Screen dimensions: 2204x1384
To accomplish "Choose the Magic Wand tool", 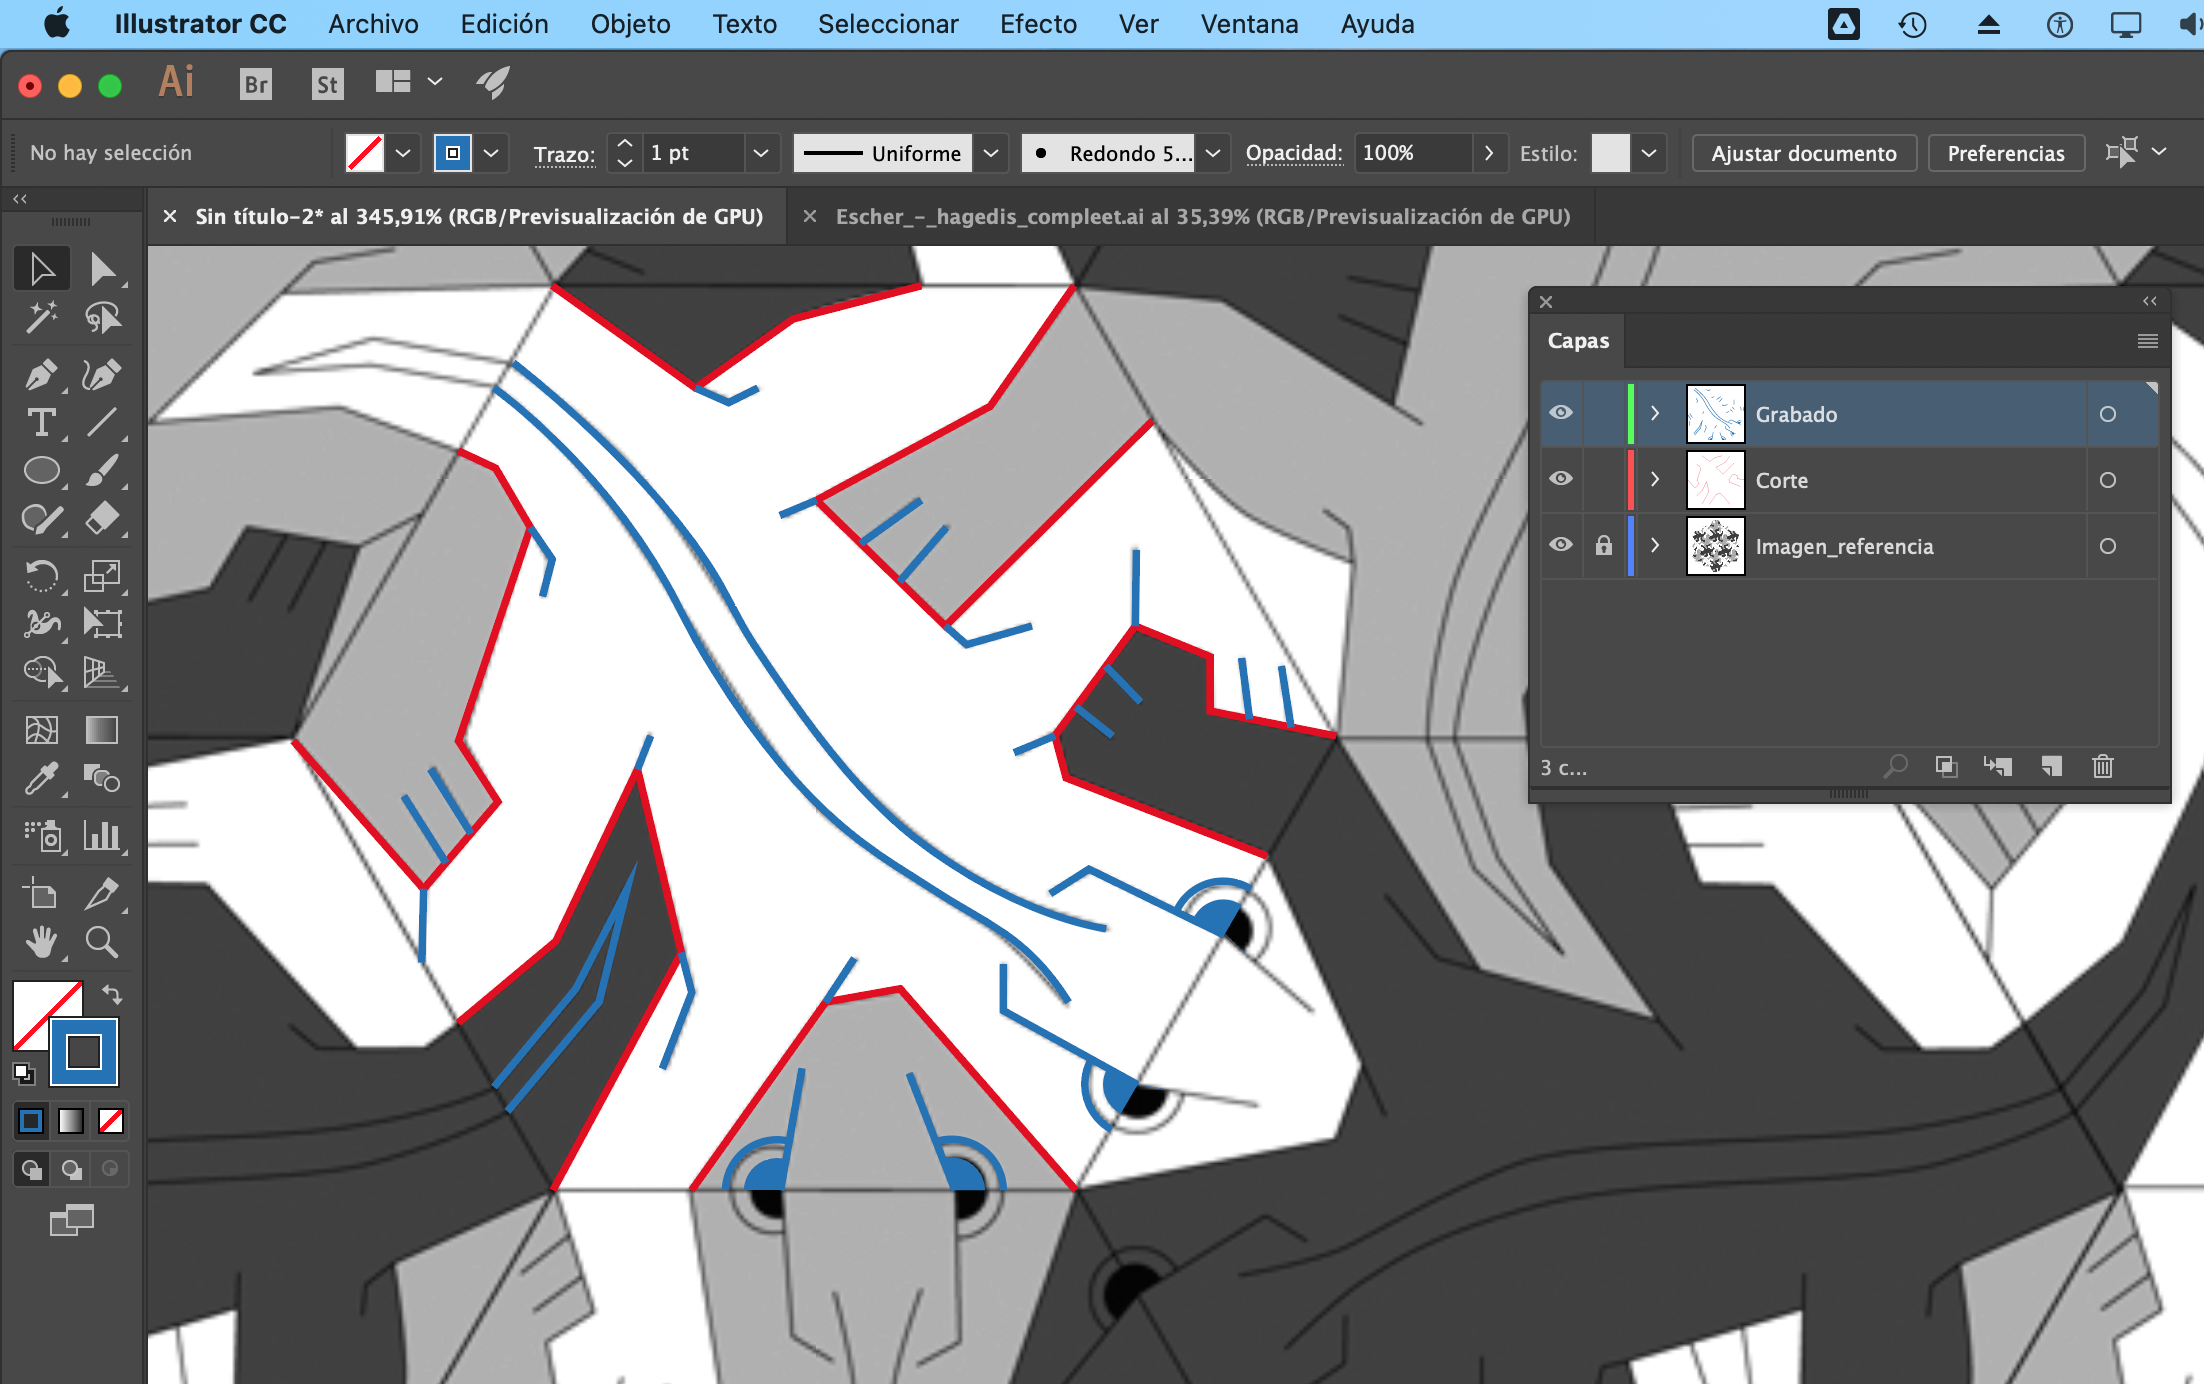I will [42, 318].
